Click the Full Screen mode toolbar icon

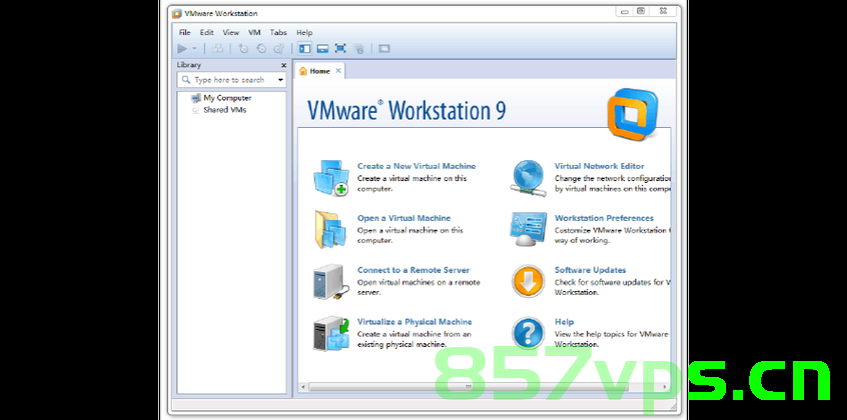click(x=340, y=49)
